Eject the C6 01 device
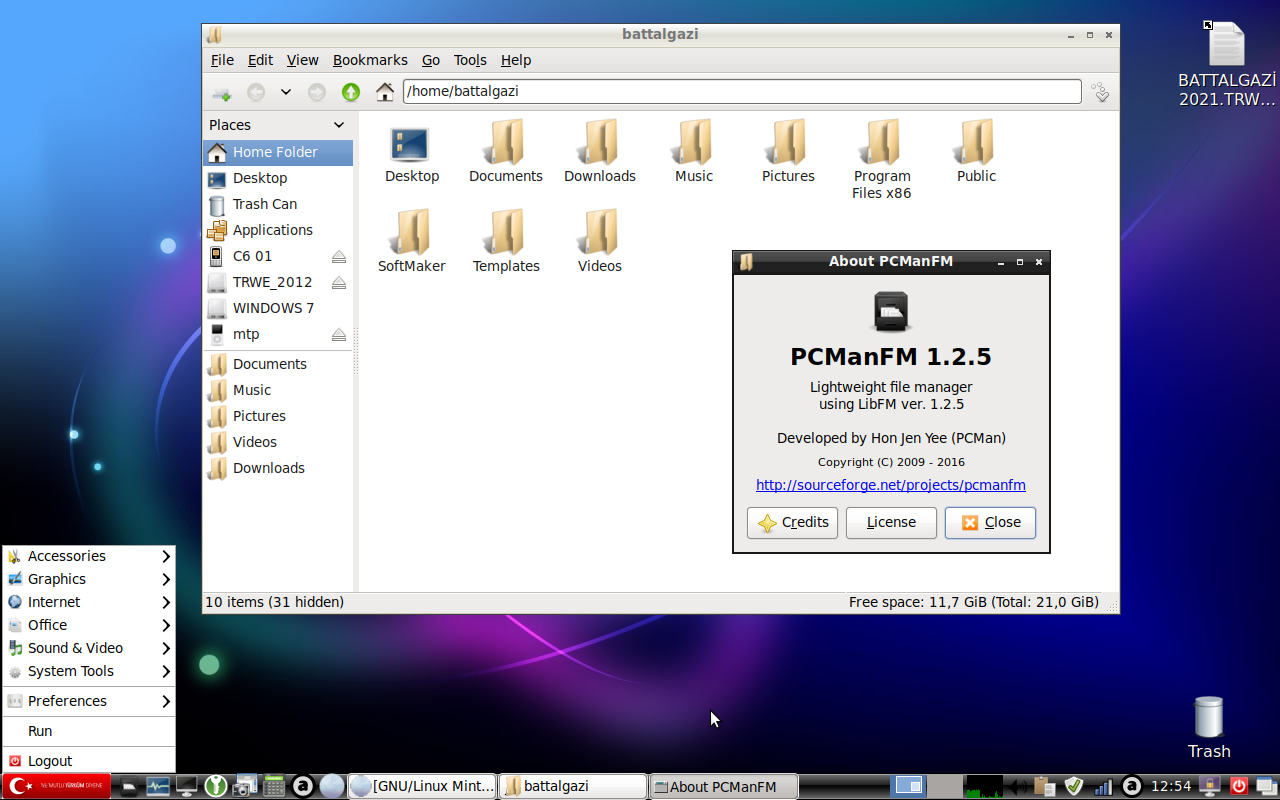 point(339,256)
